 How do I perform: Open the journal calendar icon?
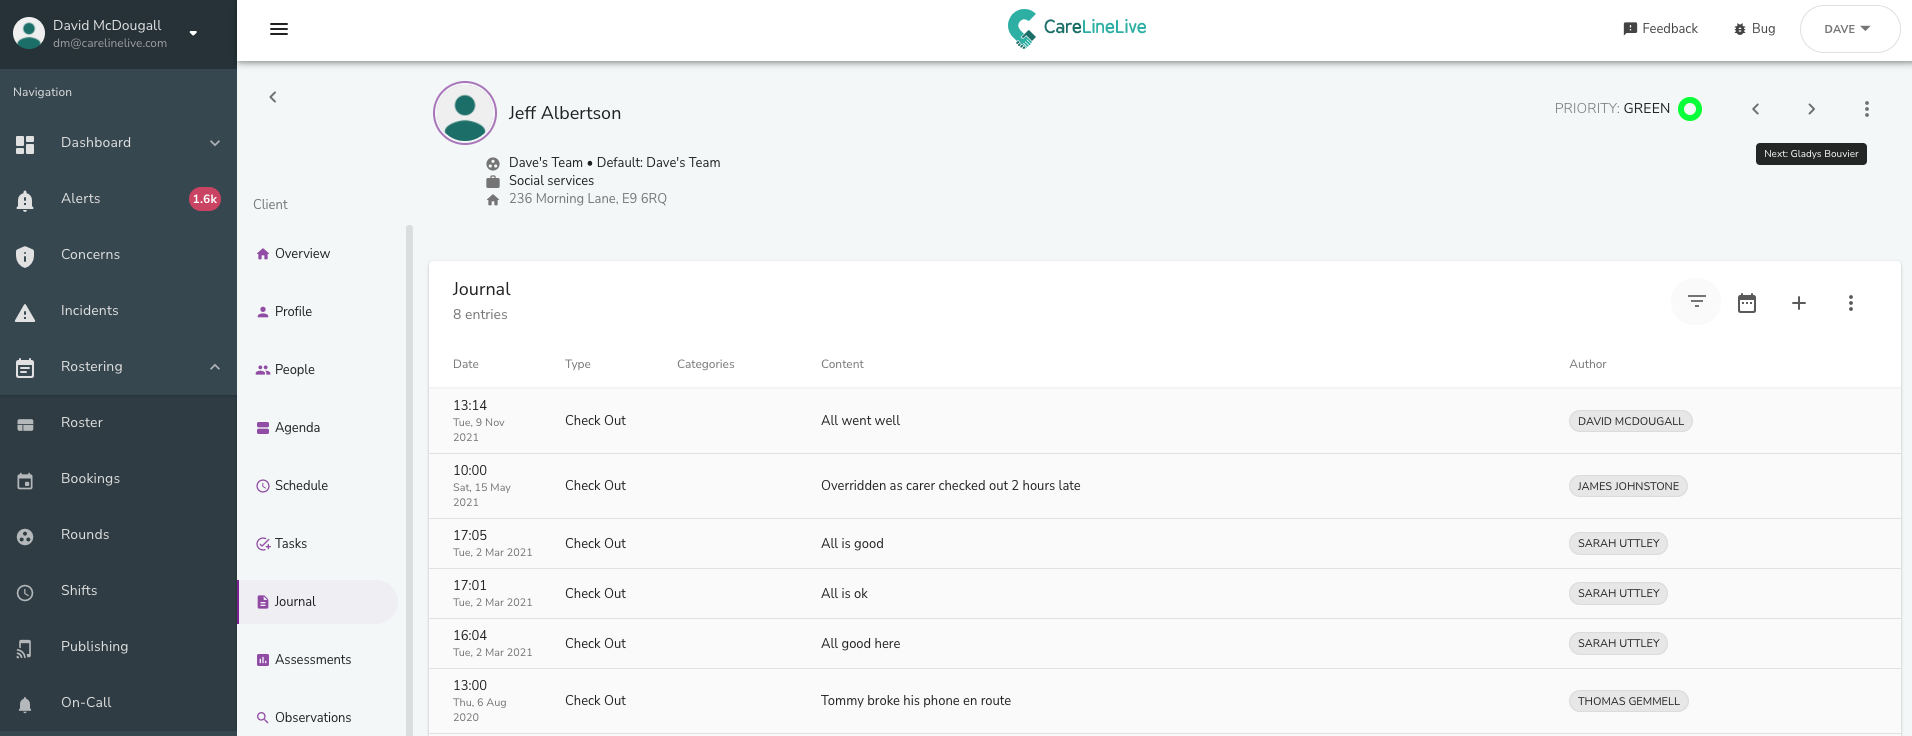pyautogui.click(x=1747, y=303)
